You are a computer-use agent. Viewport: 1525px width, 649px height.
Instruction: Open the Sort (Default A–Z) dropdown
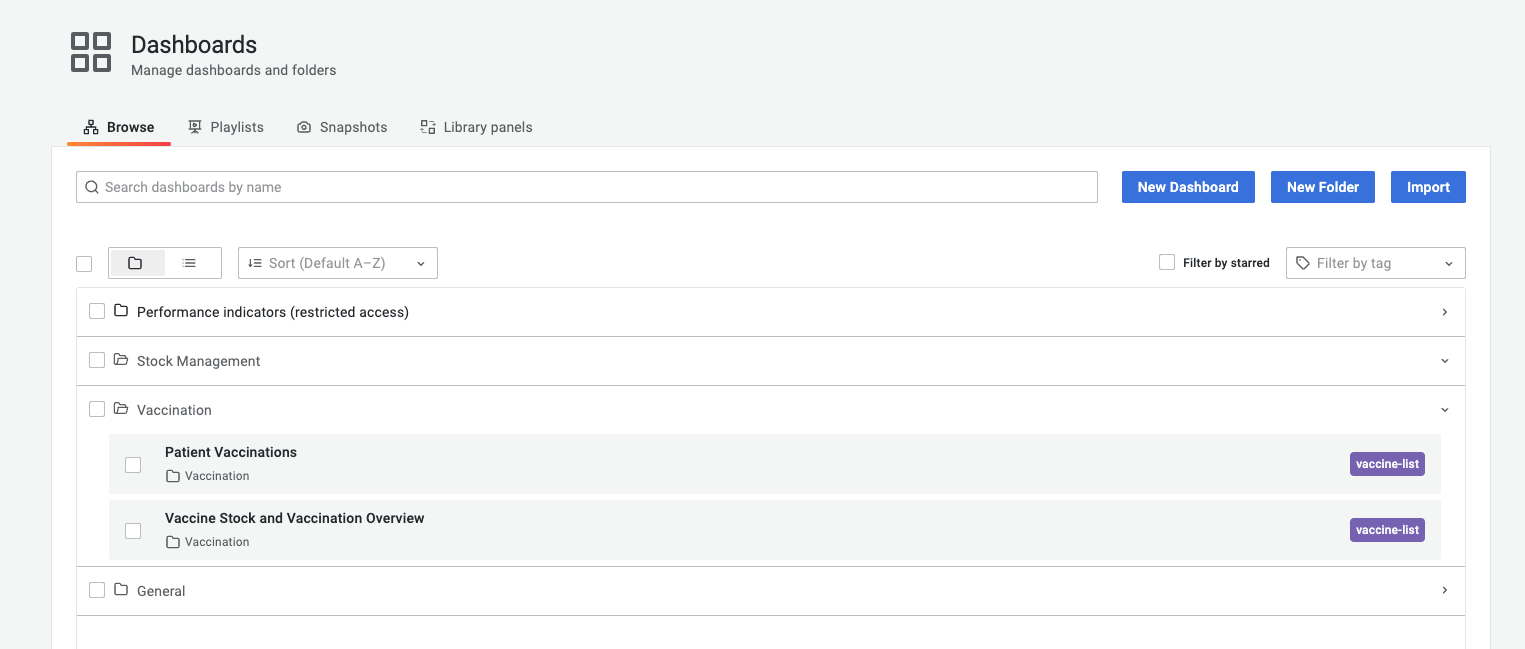pos(337,262)
